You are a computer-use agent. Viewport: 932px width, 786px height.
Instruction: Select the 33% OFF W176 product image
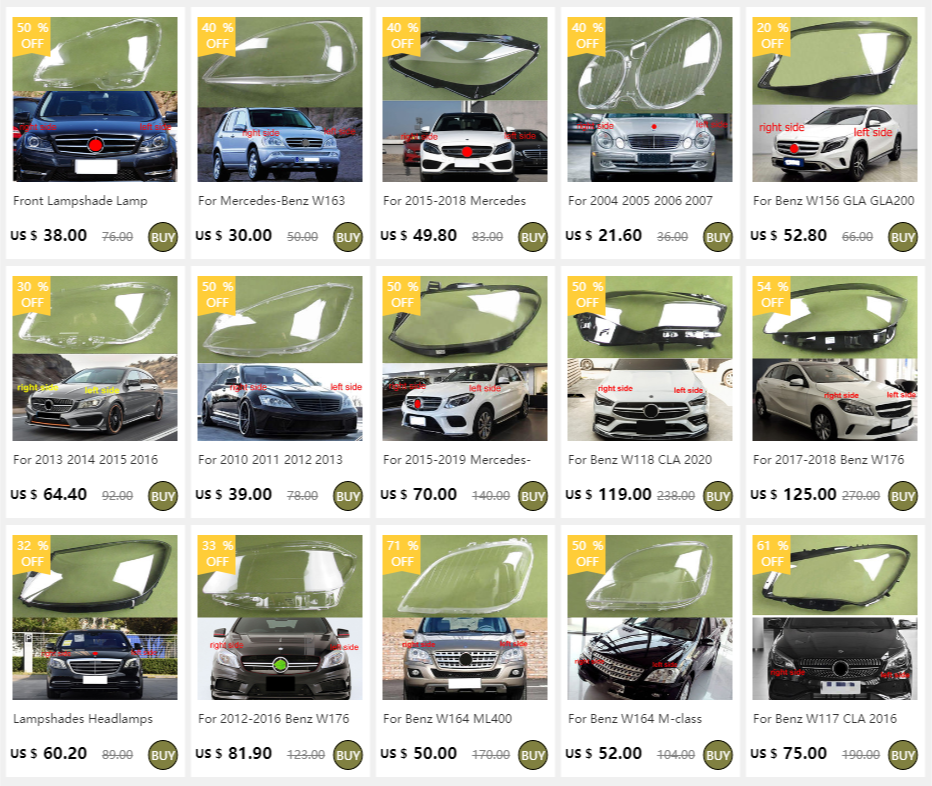(x=280, y=617)
